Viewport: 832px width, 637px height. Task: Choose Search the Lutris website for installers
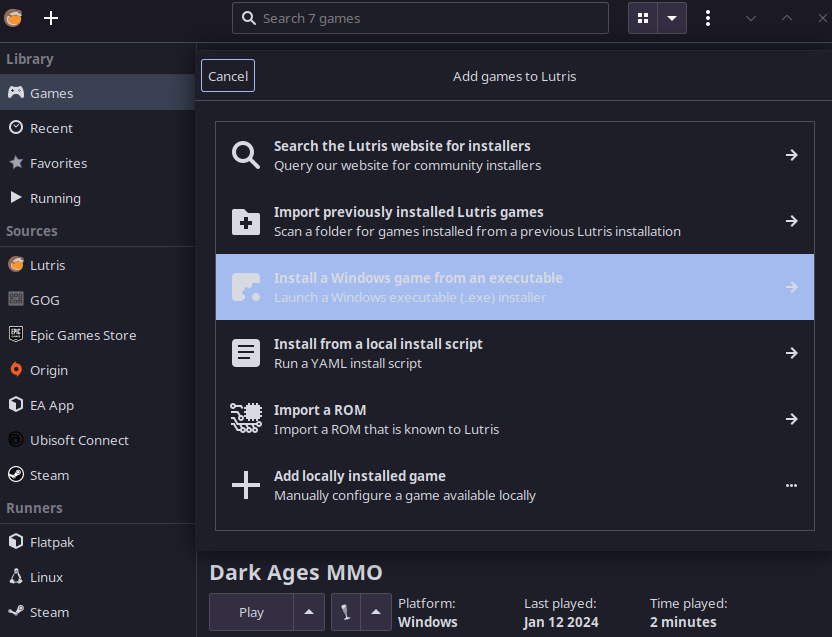pyautogui.click(x=515, y=155)
